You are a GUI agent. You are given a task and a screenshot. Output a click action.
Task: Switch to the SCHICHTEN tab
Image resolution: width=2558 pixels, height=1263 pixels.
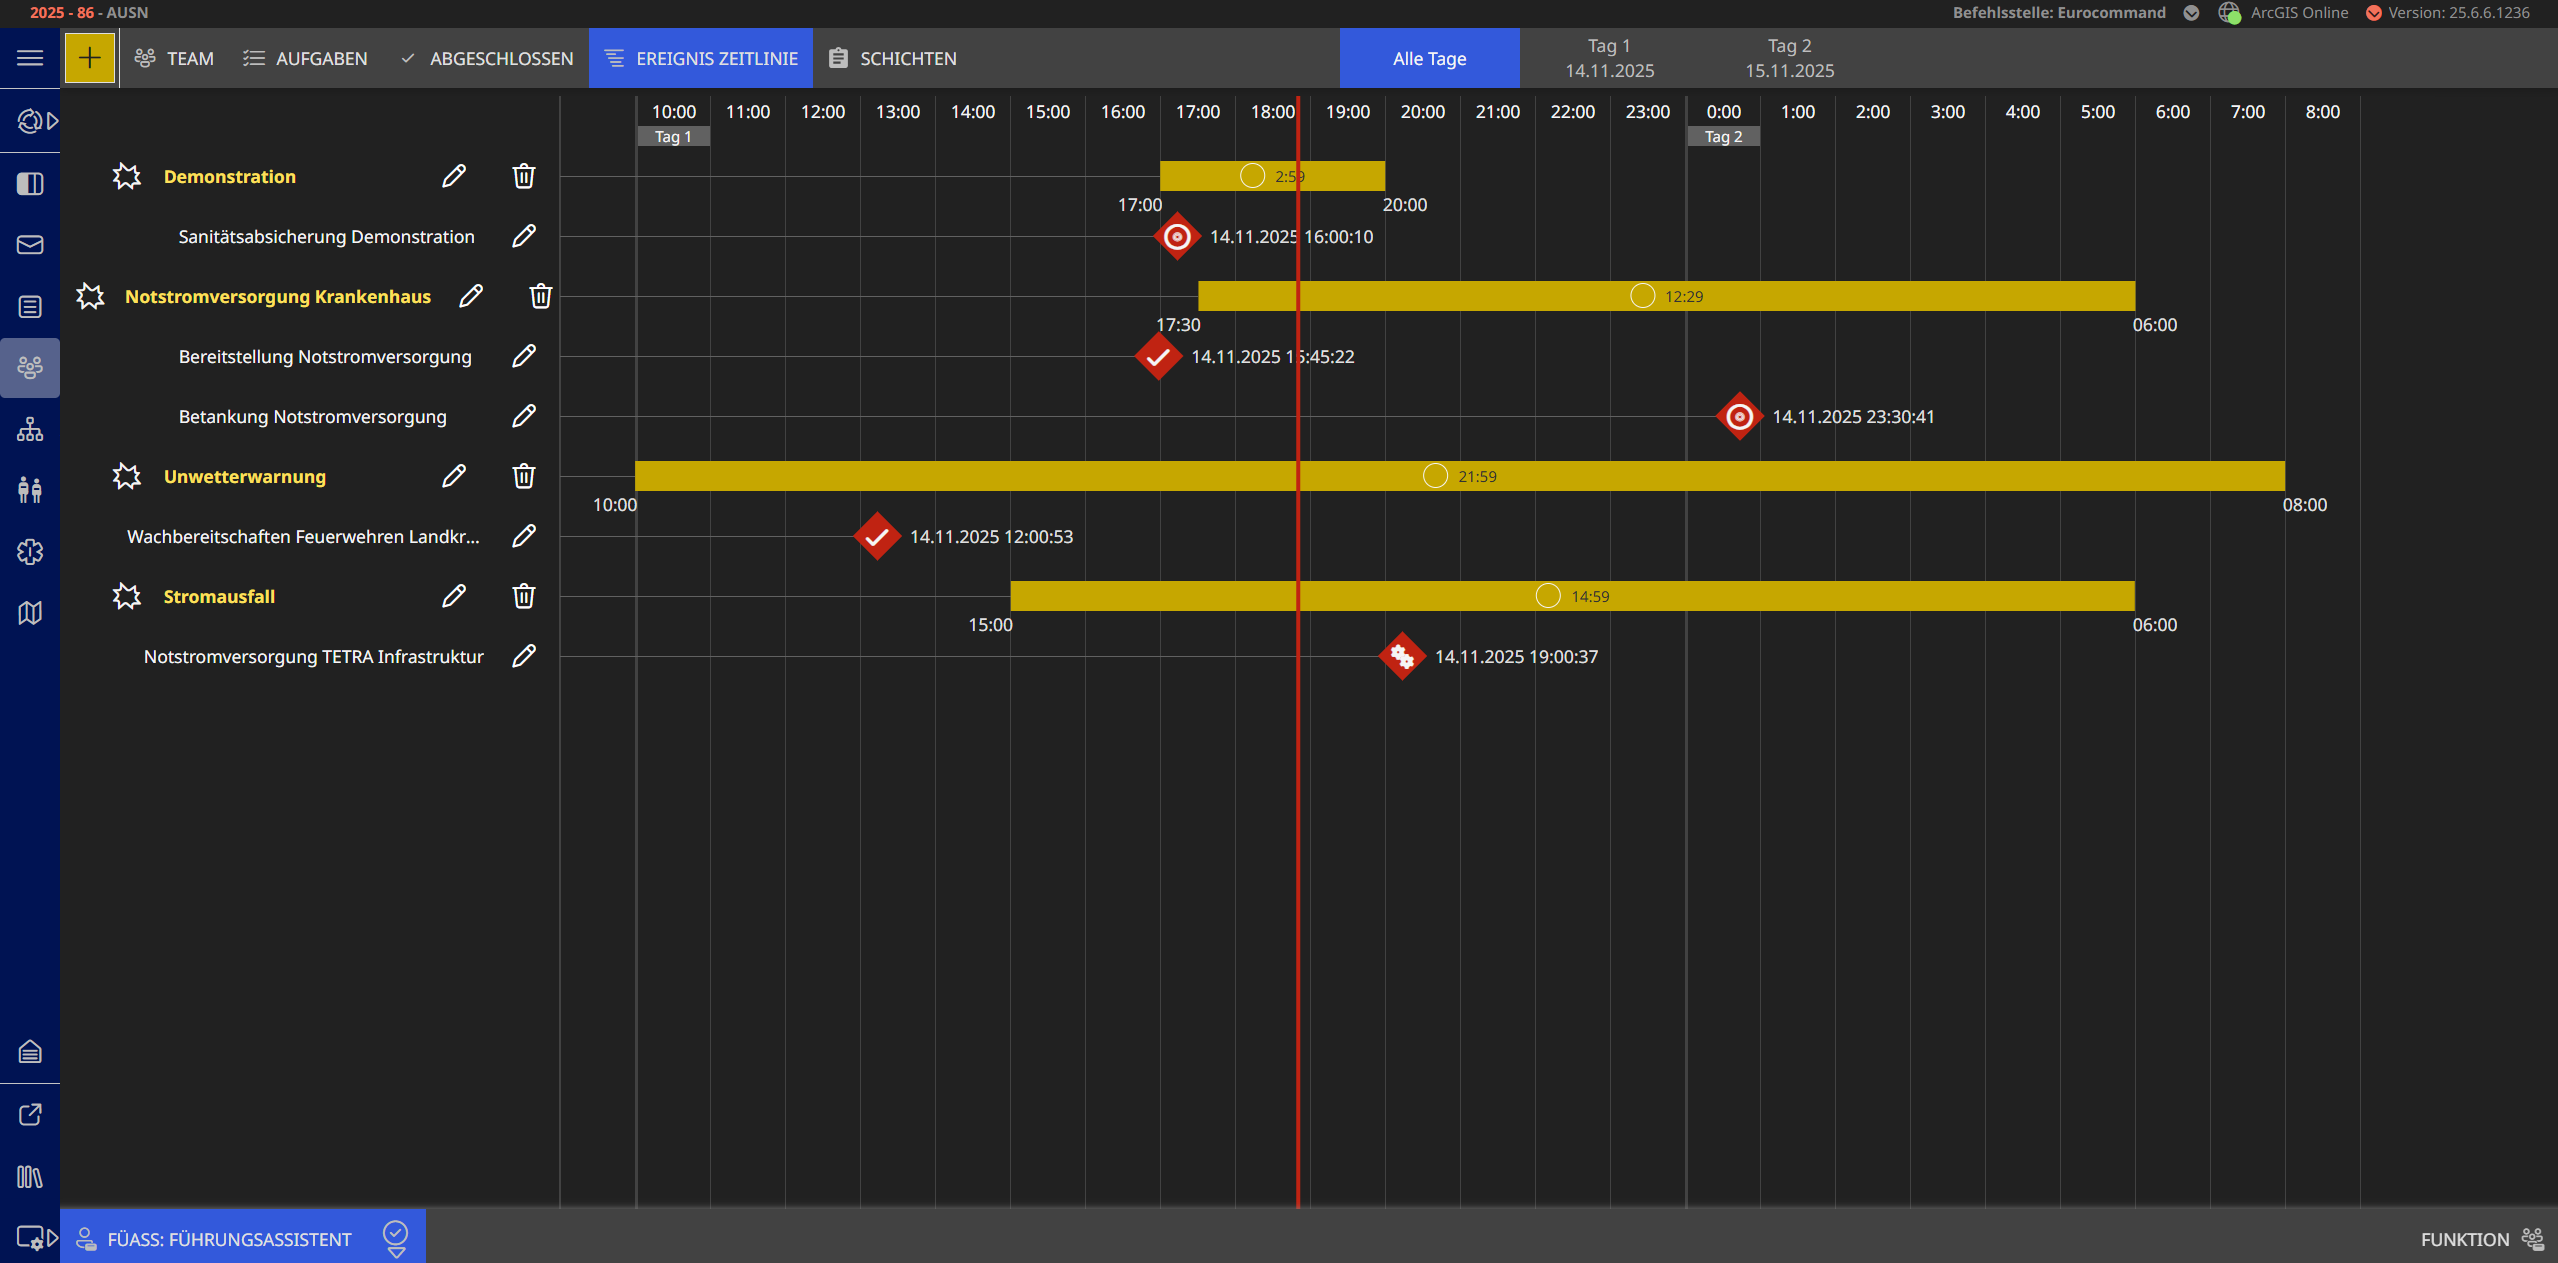893,58
